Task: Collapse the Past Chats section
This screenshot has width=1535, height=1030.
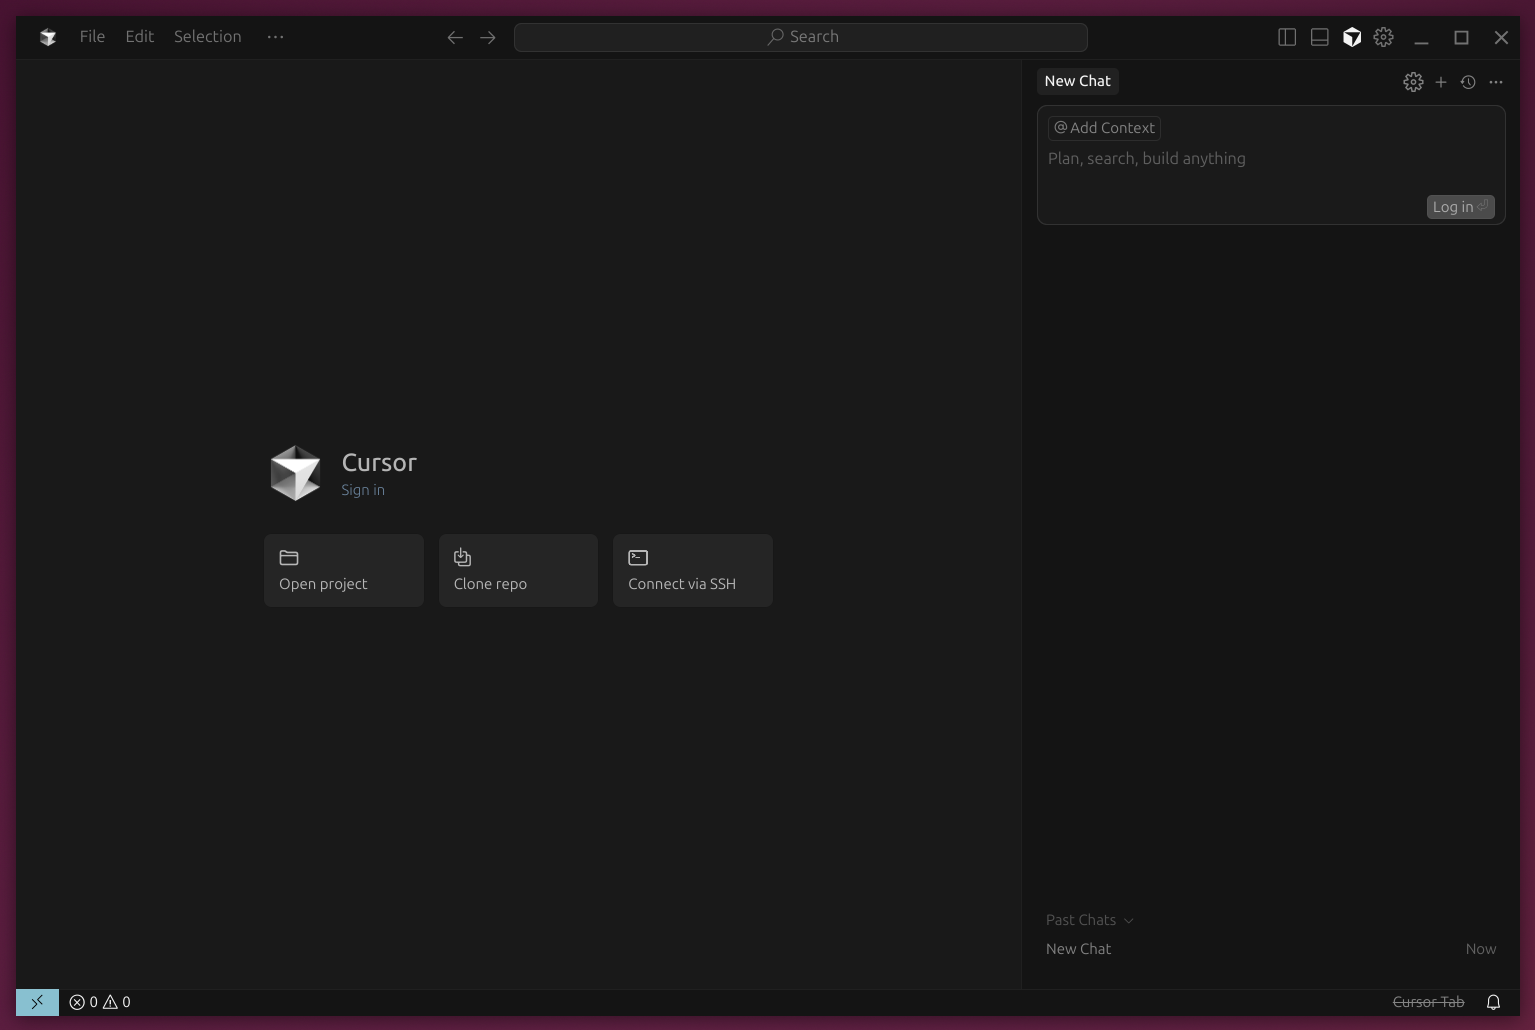Action: 1090,920
